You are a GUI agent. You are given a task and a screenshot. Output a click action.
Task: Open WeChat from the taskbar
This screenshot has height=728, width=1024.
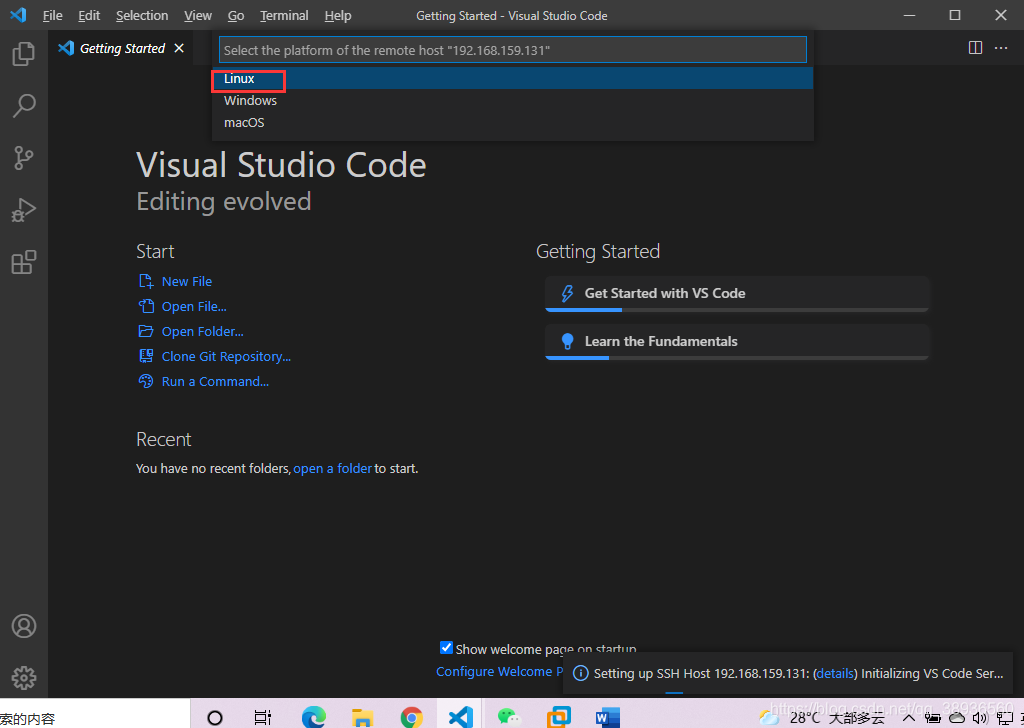coord(509,718)
